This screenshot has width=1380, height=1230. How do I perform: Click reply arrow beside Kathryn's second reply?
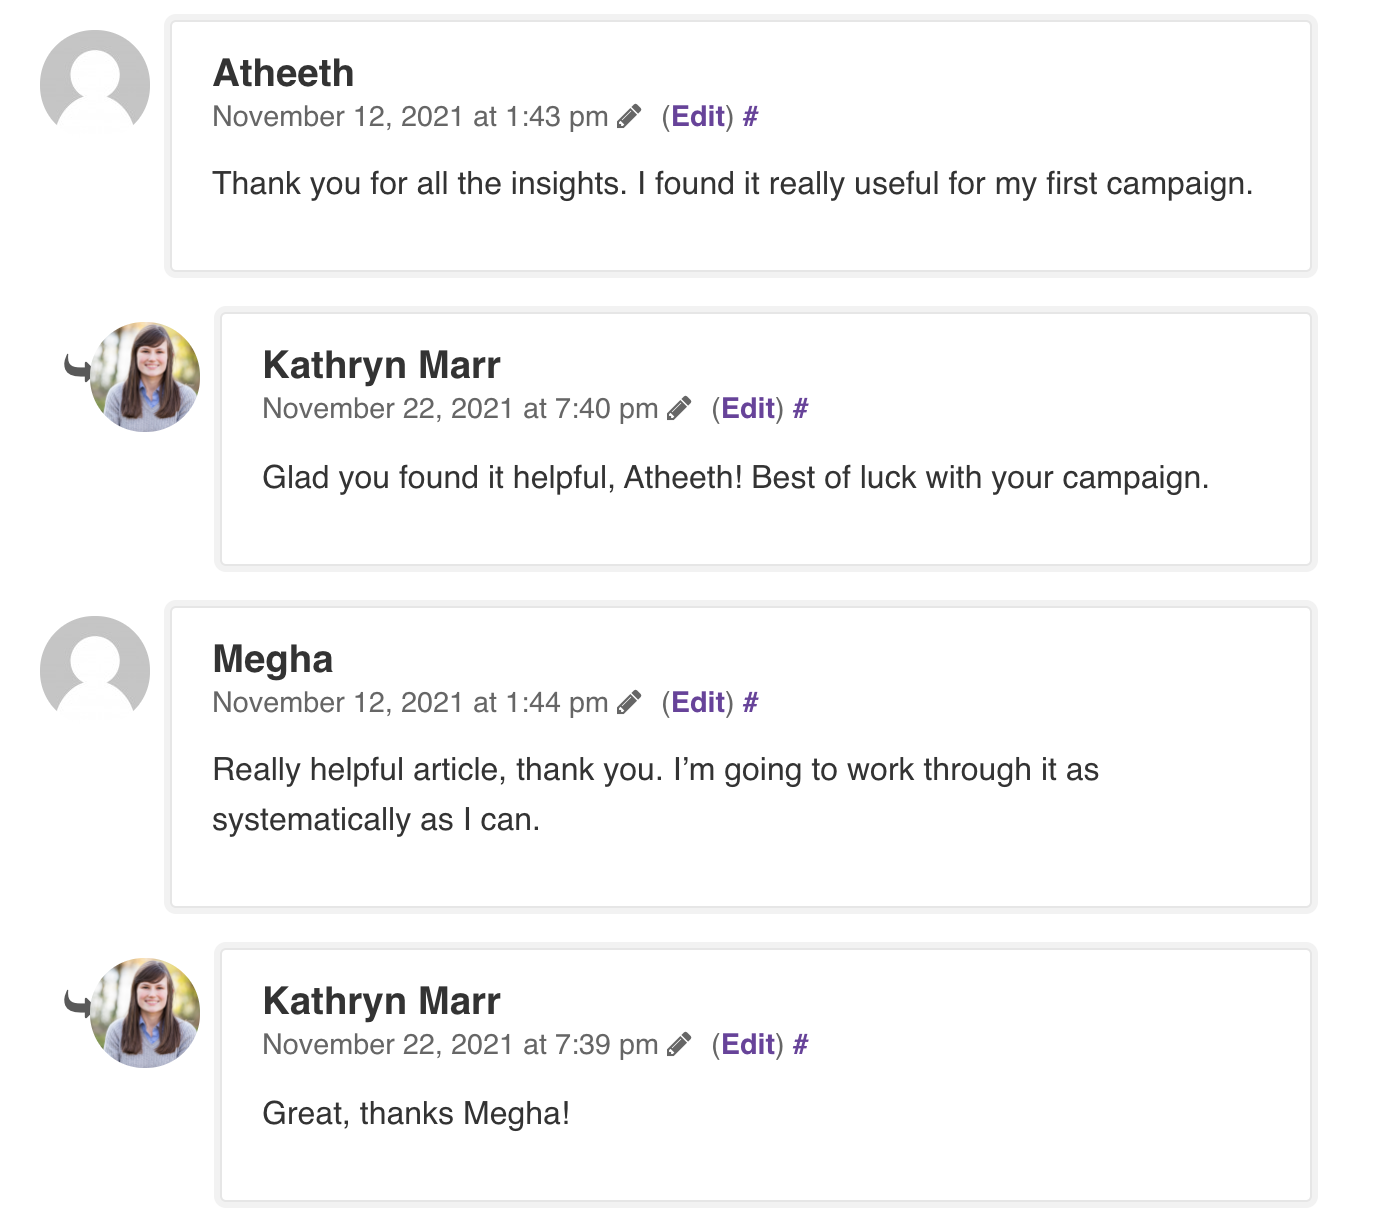76,1003
